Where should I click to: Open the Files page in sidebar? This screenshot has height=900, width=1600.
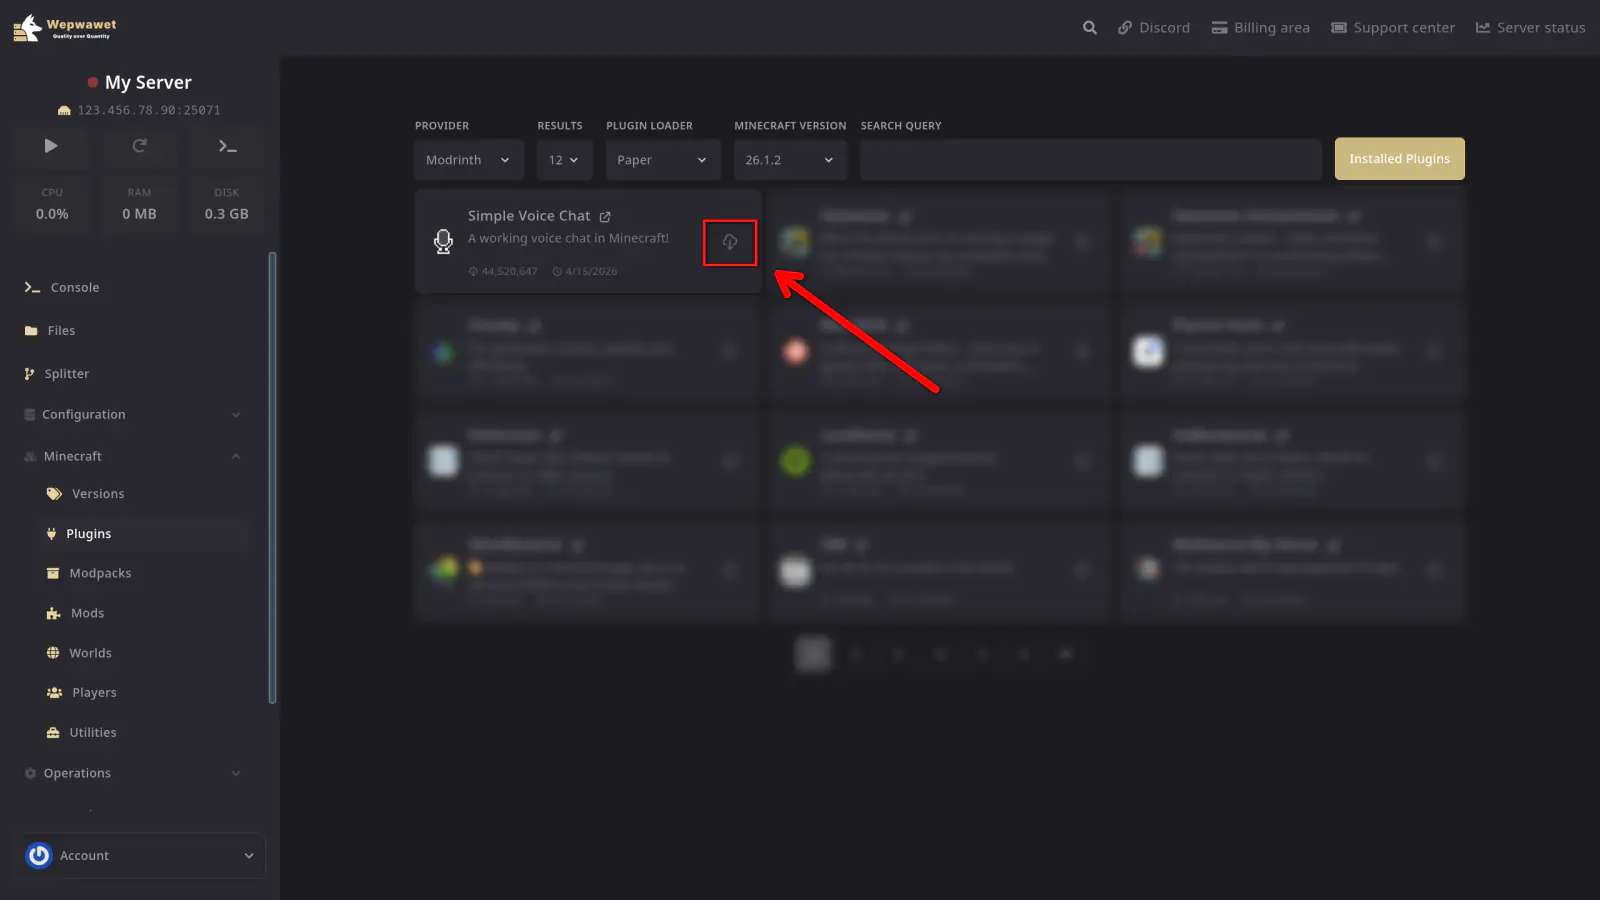point(61,330)
